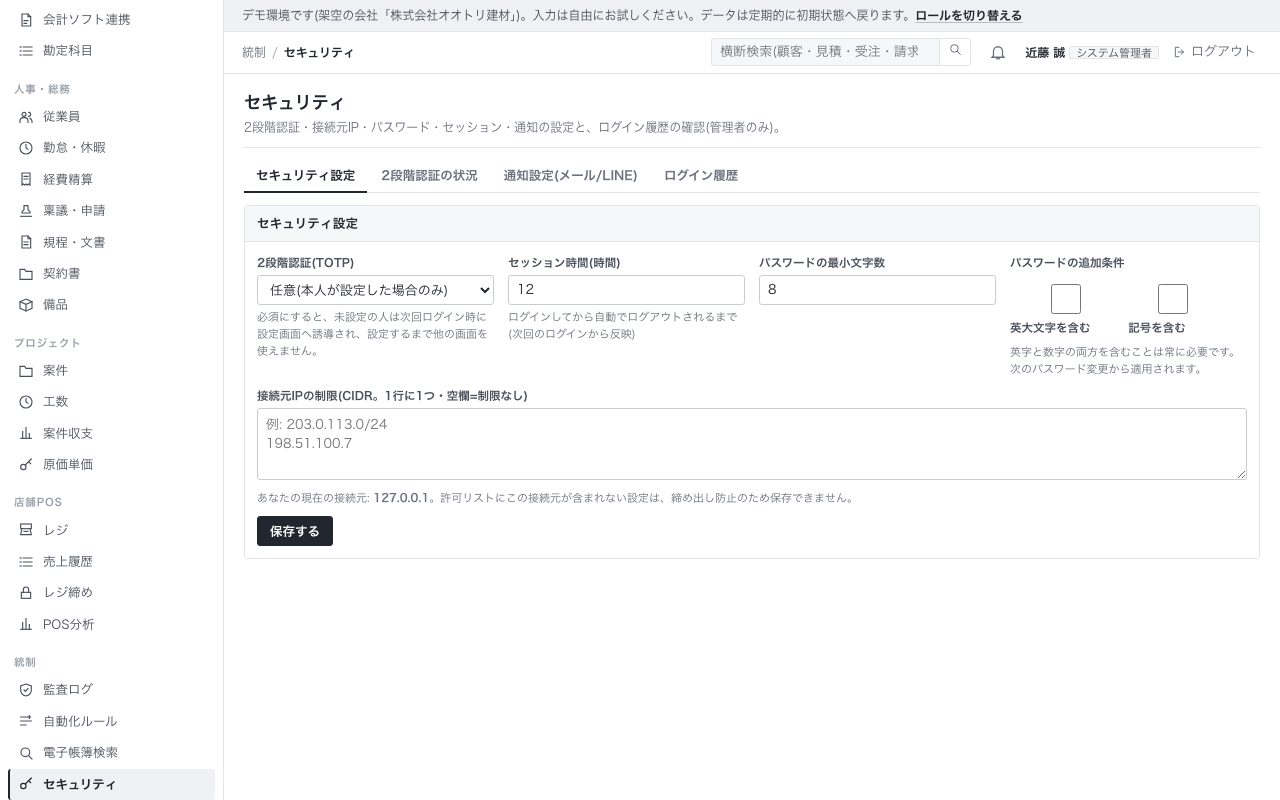This screenshot has height=800, width=1280.
Task: Click the clock icon for 勤怠・休暇
Action: coord(26,148)
